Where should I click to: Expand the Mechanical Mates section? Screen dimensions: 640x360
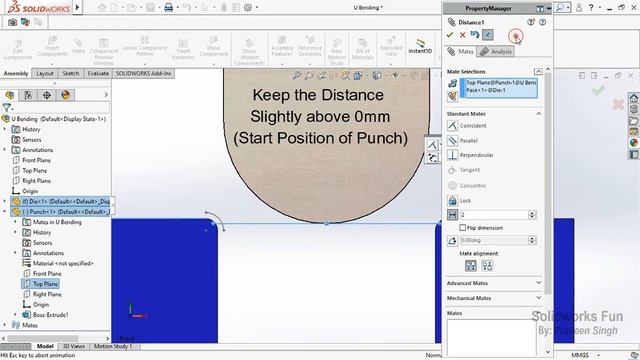tap(539, 298)
